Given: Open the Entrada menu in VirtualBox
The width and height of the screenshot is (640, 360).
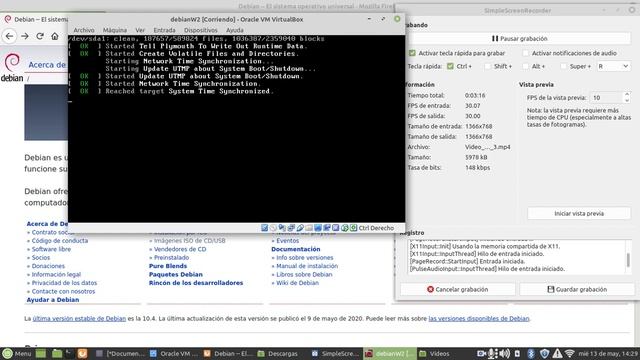Looking at the screenshot, I should click(x=164, y=30).
